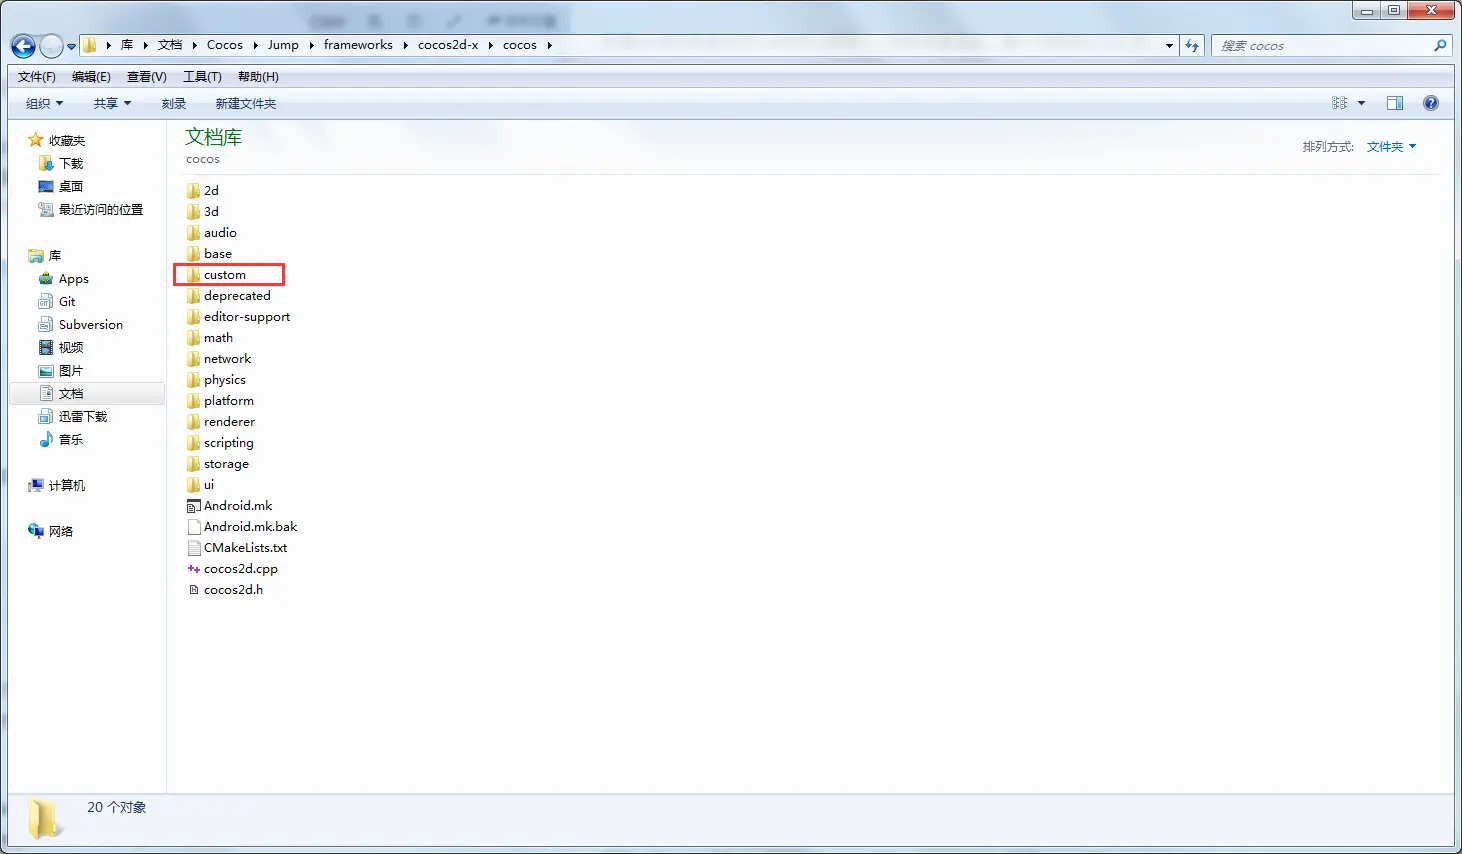
Task: Select the math folder icon
Action: [x=193, y=337]
